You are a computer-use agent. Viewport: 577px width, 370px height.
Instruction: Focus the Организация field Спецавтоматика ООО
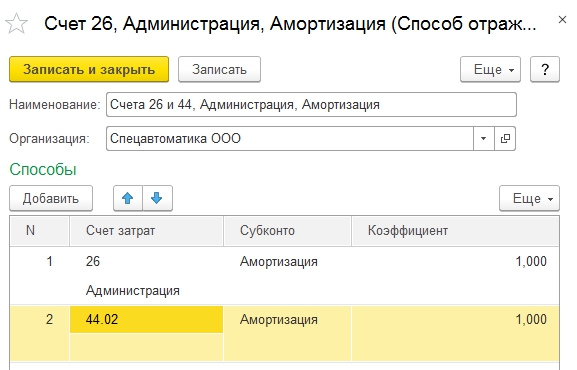pyautogui.click(x=290, y=138)
